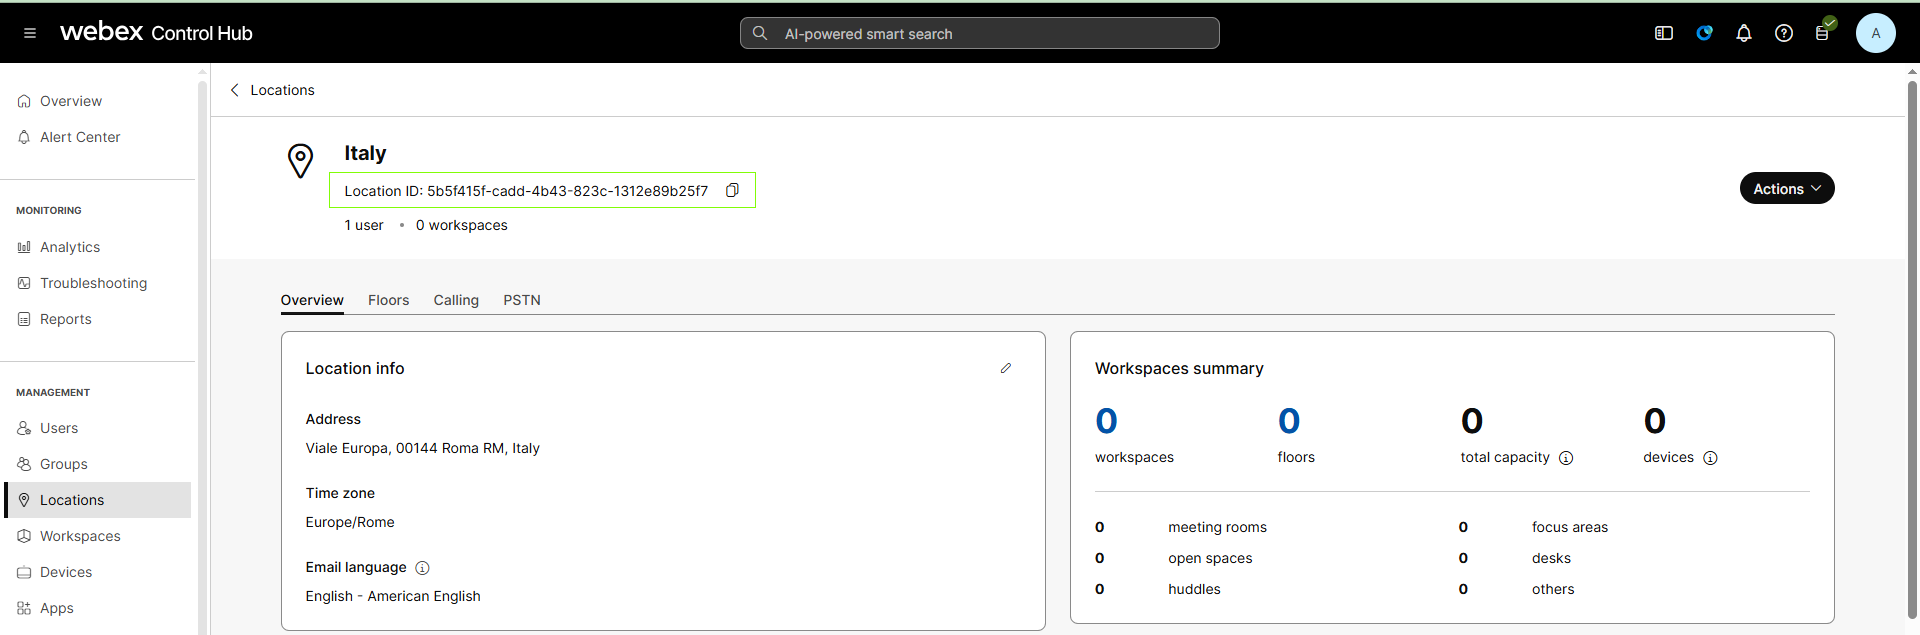Open Workspaces in the sidebar

click(80, 536)
